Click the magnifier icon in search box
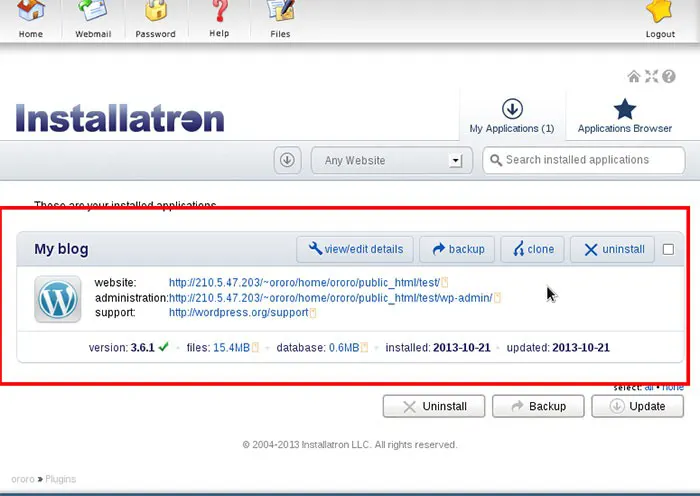The width and height of the screenshot is (700, 496). point(496,160)
